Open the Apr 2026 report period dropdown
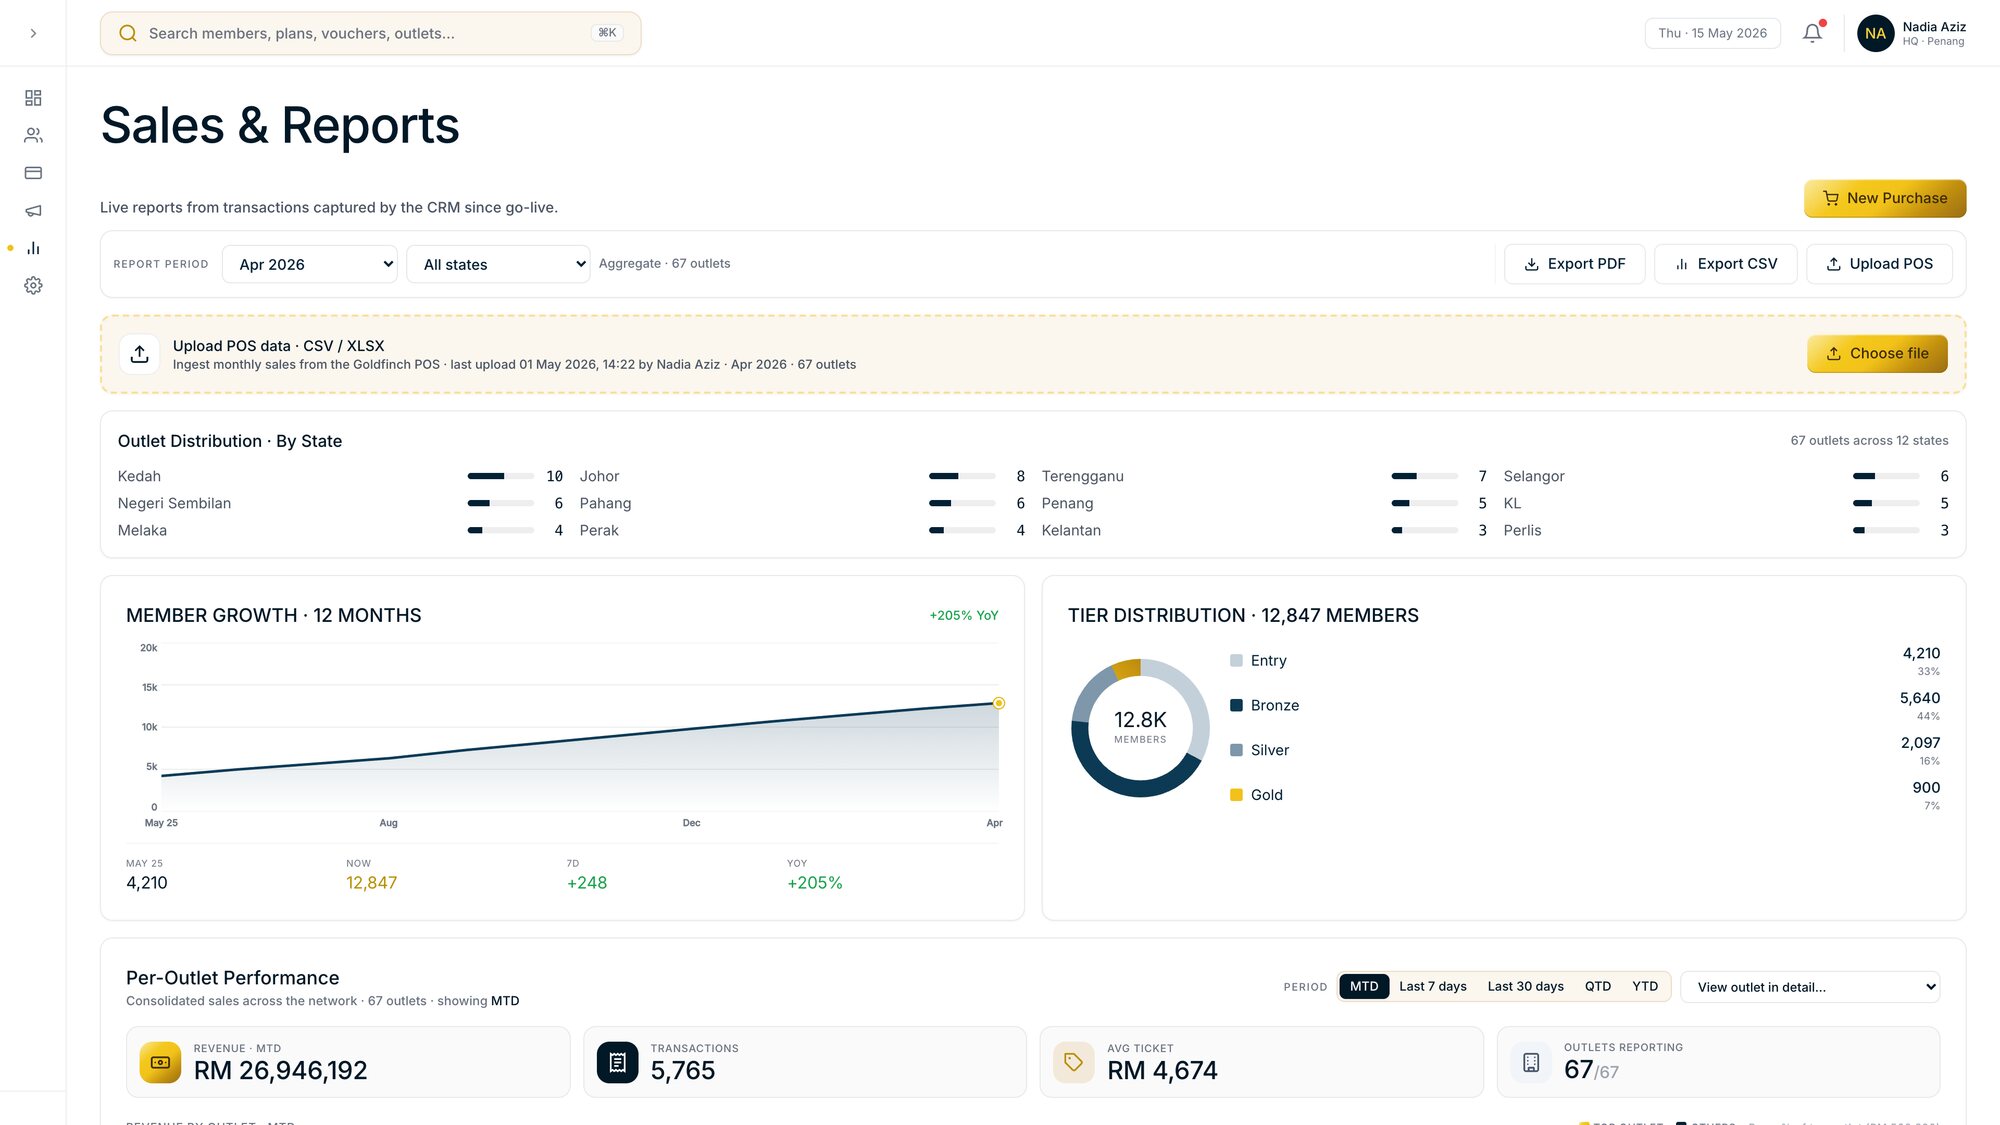 (x=310, y=264)
